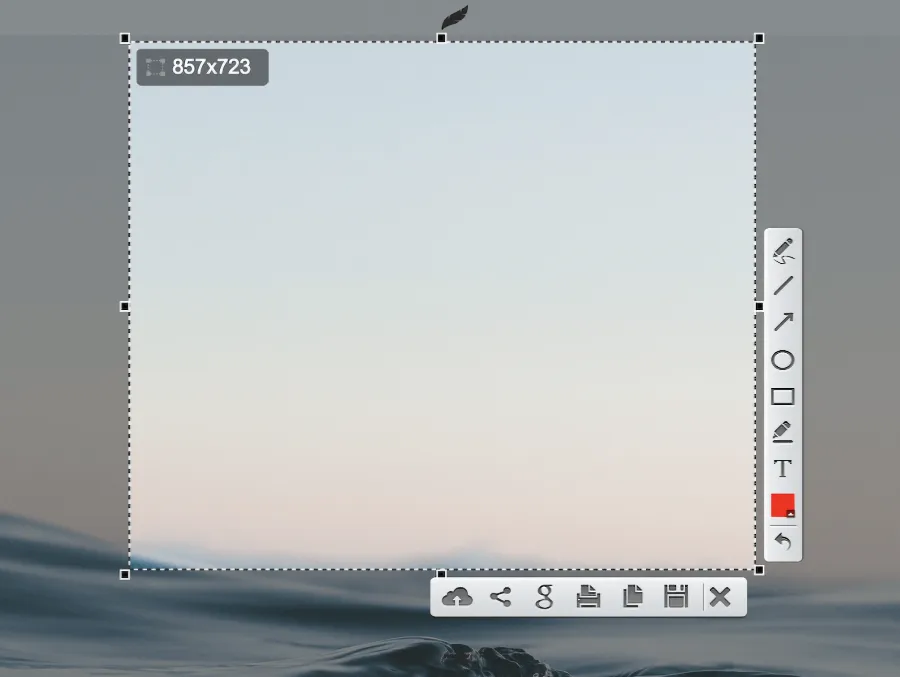
Task: Upload the screenshot to the cloud
Action: [x=457, y=597]
